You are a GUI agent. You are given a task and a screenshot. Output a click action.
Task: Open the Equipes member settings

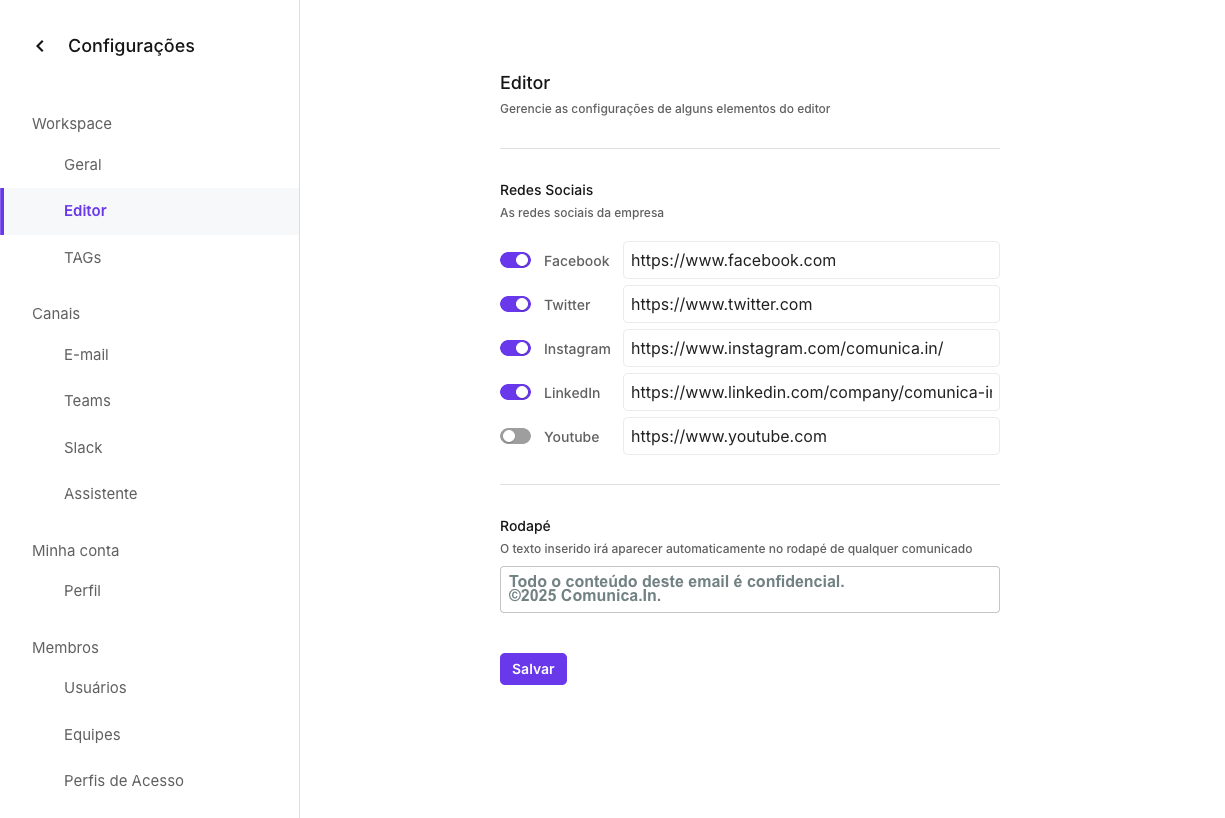click(92, 734)
